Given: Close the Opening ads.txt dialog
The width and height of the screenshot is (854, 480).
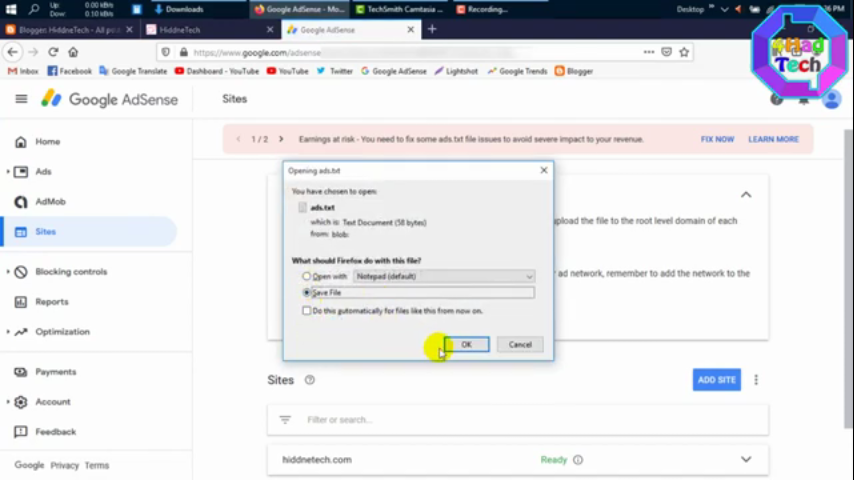Looking at the screenshot, I should [544, 171].
